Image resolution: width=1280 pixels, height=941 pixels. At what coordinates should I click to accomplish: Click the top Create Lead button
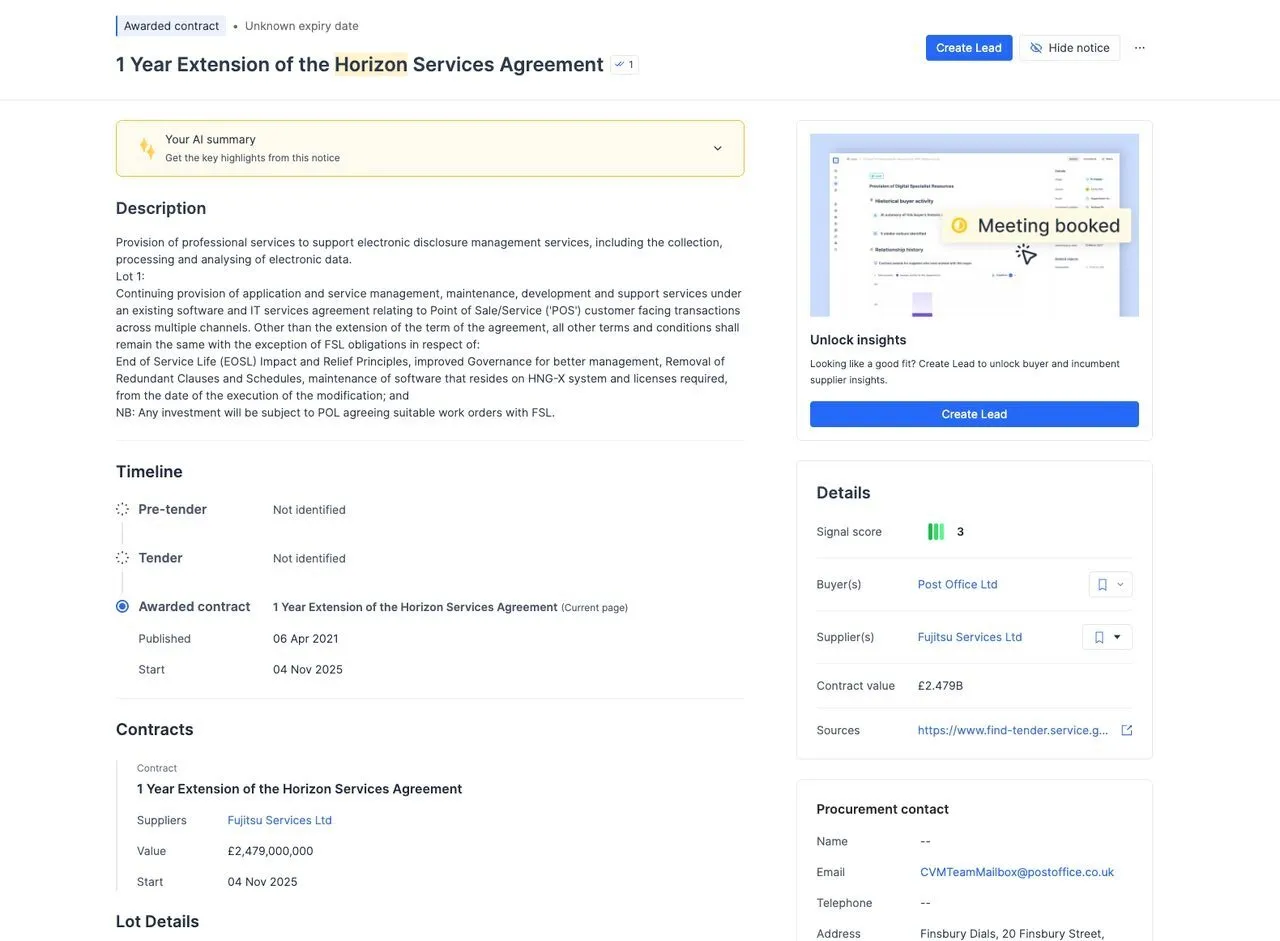[x=969, y=48]
